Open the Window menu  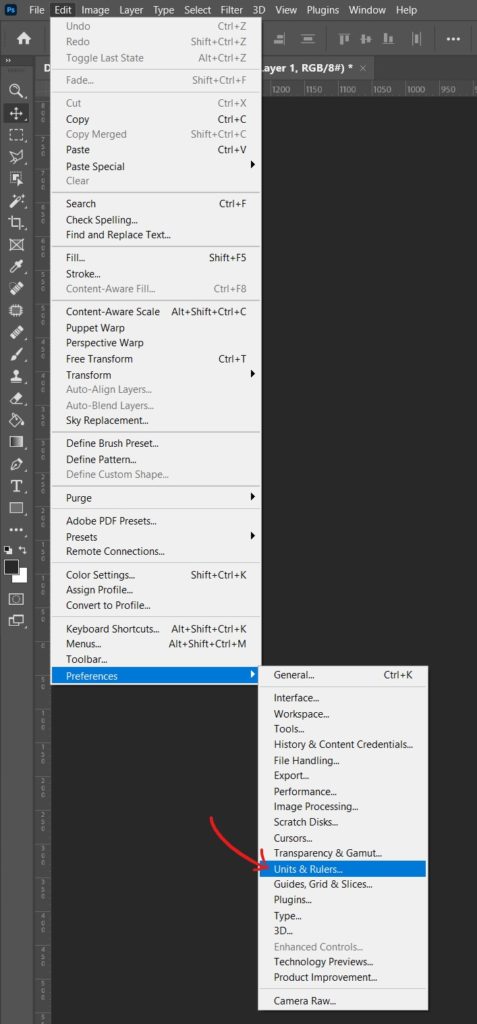click(367, 10)
